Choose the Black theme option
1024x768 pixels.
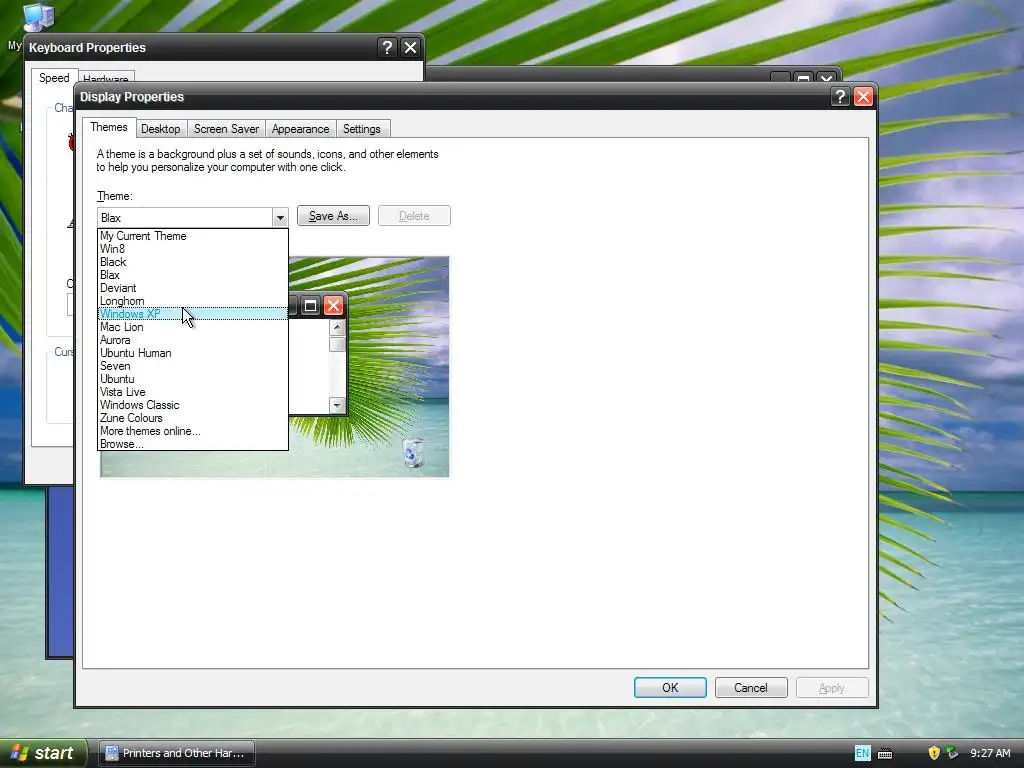pyautogui.click(x=193, y=262)
